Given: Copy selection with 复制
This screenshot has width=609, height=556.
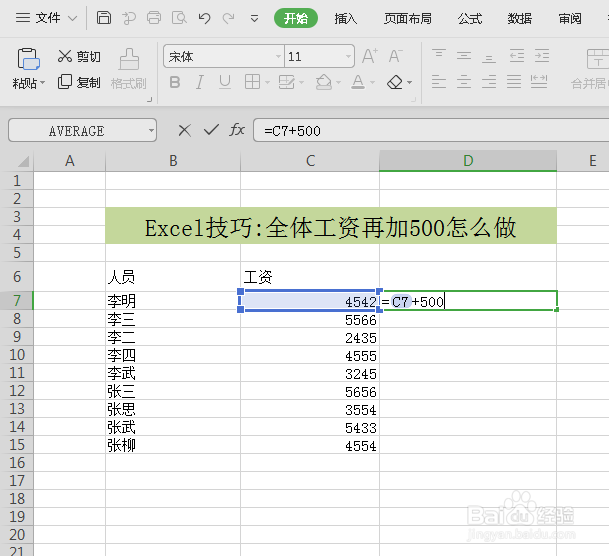Looking at the screenshot, I should 79,82.
